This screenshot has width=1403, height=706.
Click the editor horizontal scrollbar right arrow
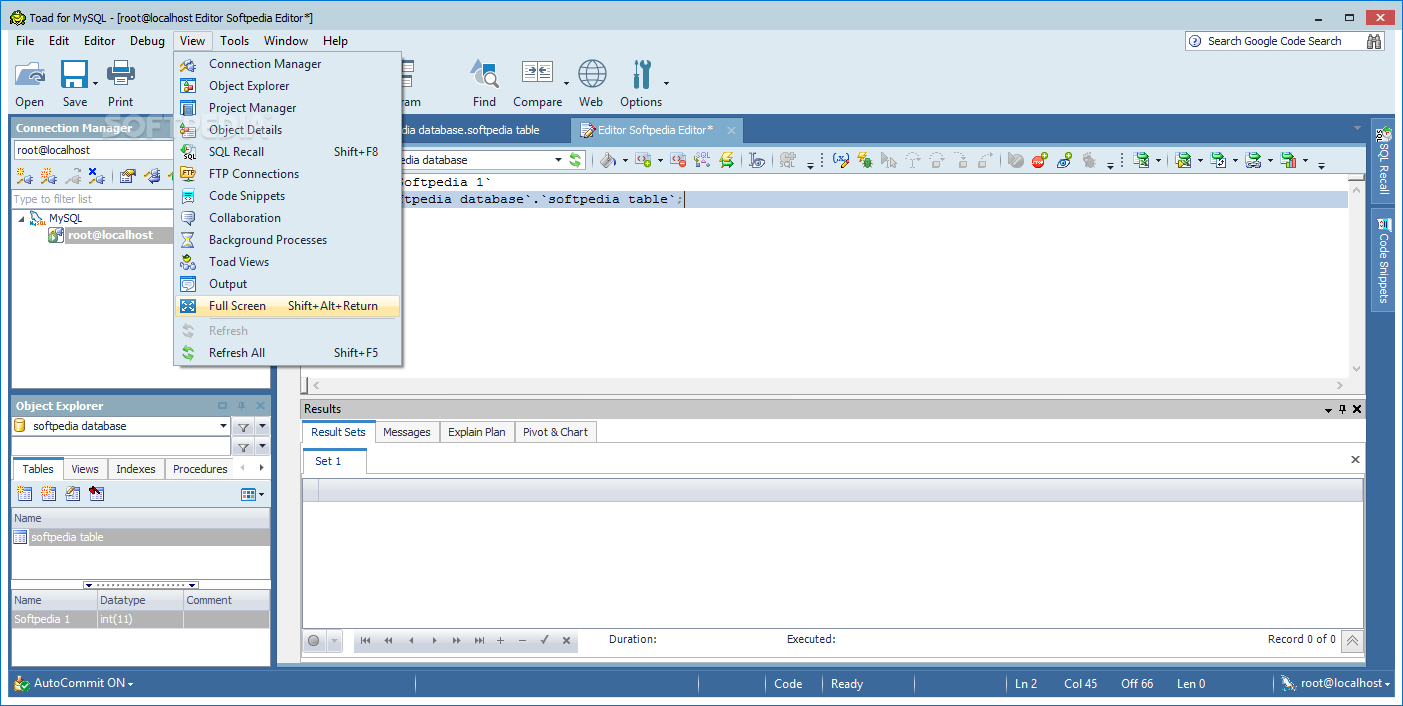(1340, 385)
